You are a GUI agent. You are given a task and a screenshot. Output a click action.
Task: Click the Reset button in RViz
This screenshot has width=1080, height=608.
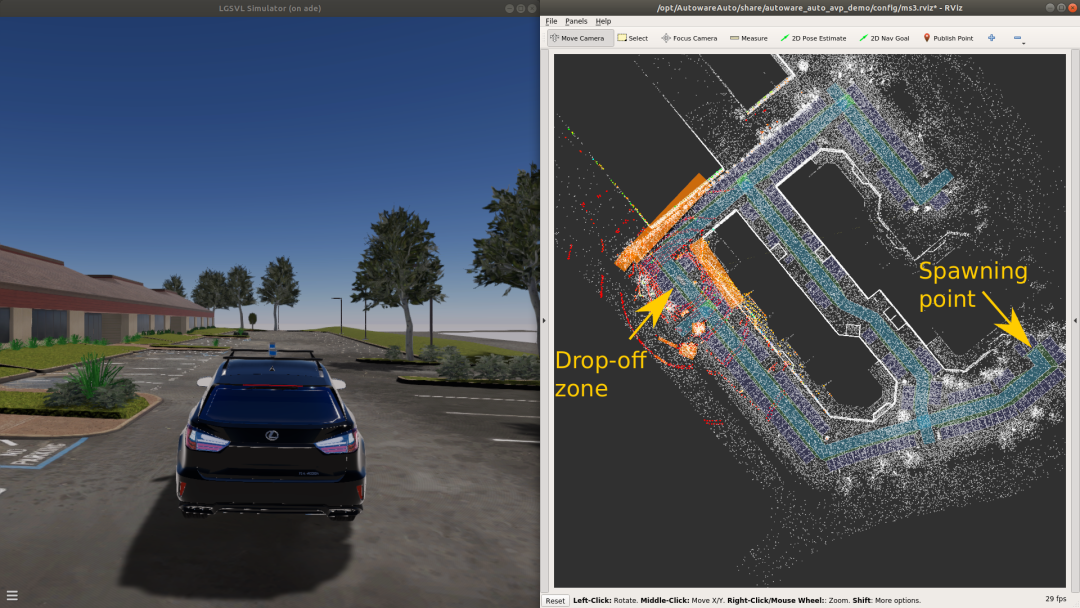(x=555, y=600)
